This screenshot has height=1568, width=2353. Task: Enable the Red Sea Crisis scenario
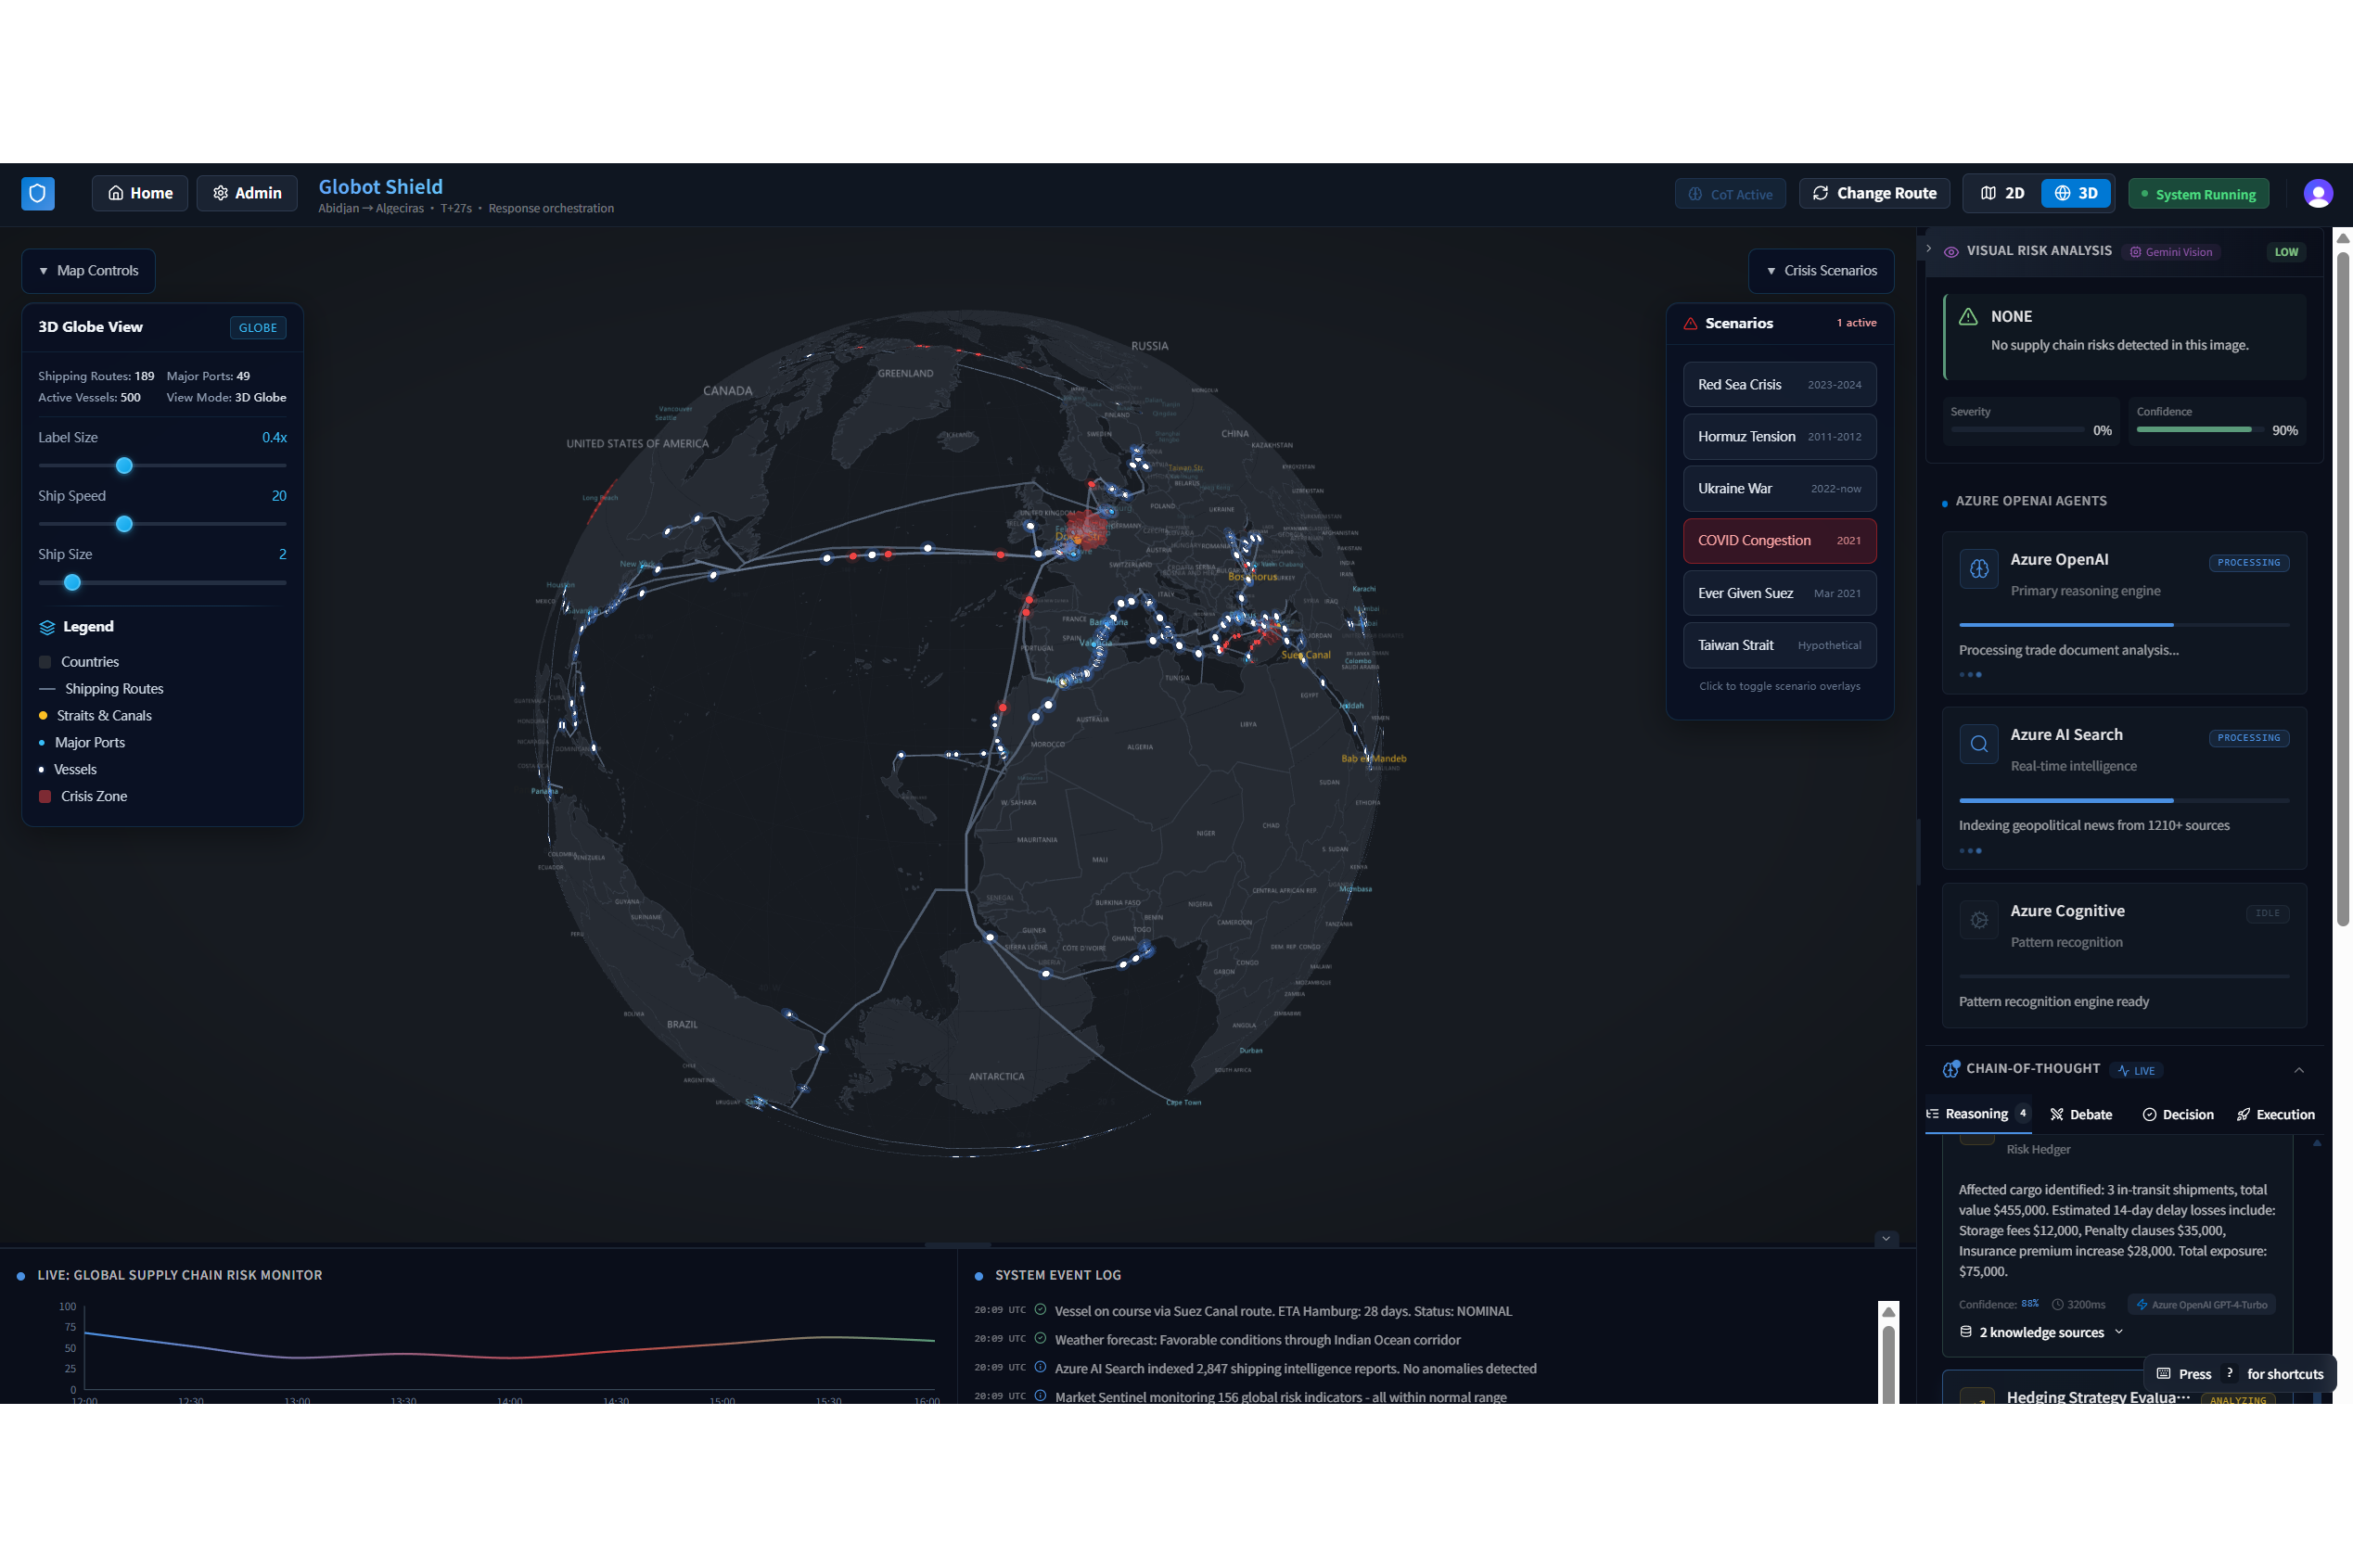click(1778, 385)
